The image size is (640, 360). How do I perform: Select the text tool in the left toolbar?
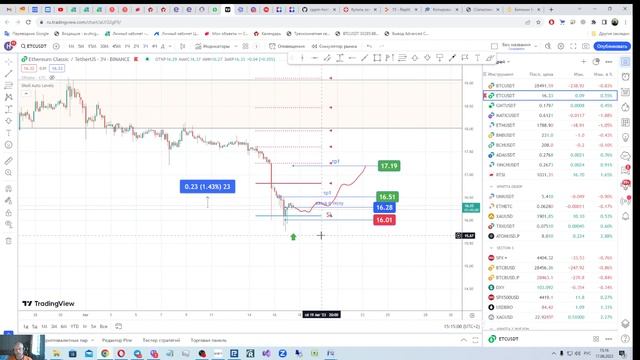9,133
